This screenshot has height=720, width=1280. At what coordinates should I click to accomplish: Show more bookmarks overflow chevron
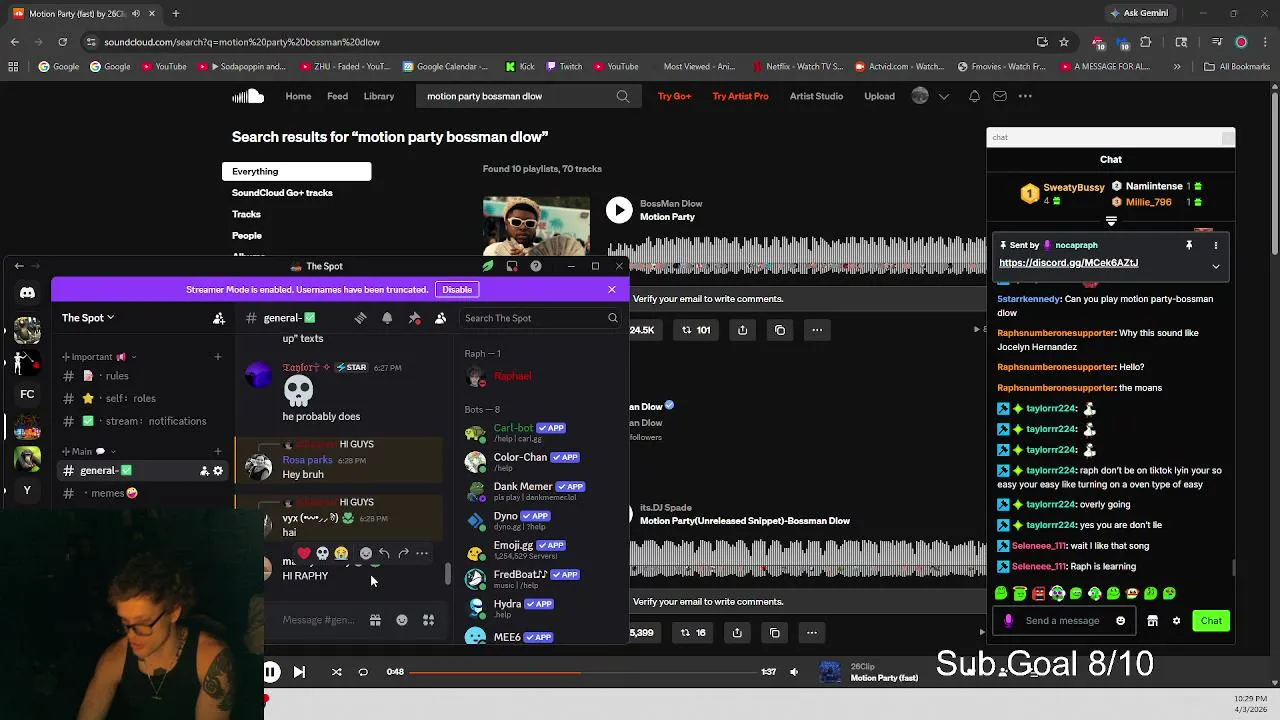click(x=1177, y=67)
